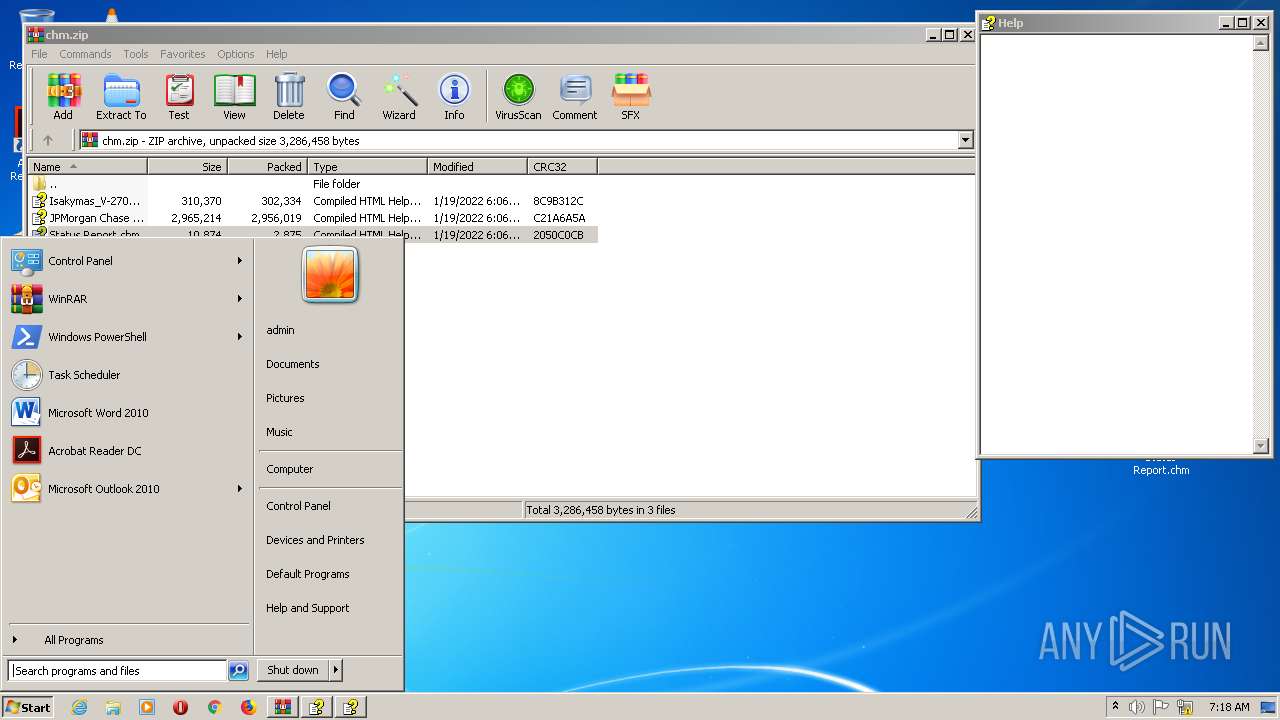Viewport: 1280px width, 720px height.
Task: Open the Favorites menu
Action: click(x=183, y=54)
